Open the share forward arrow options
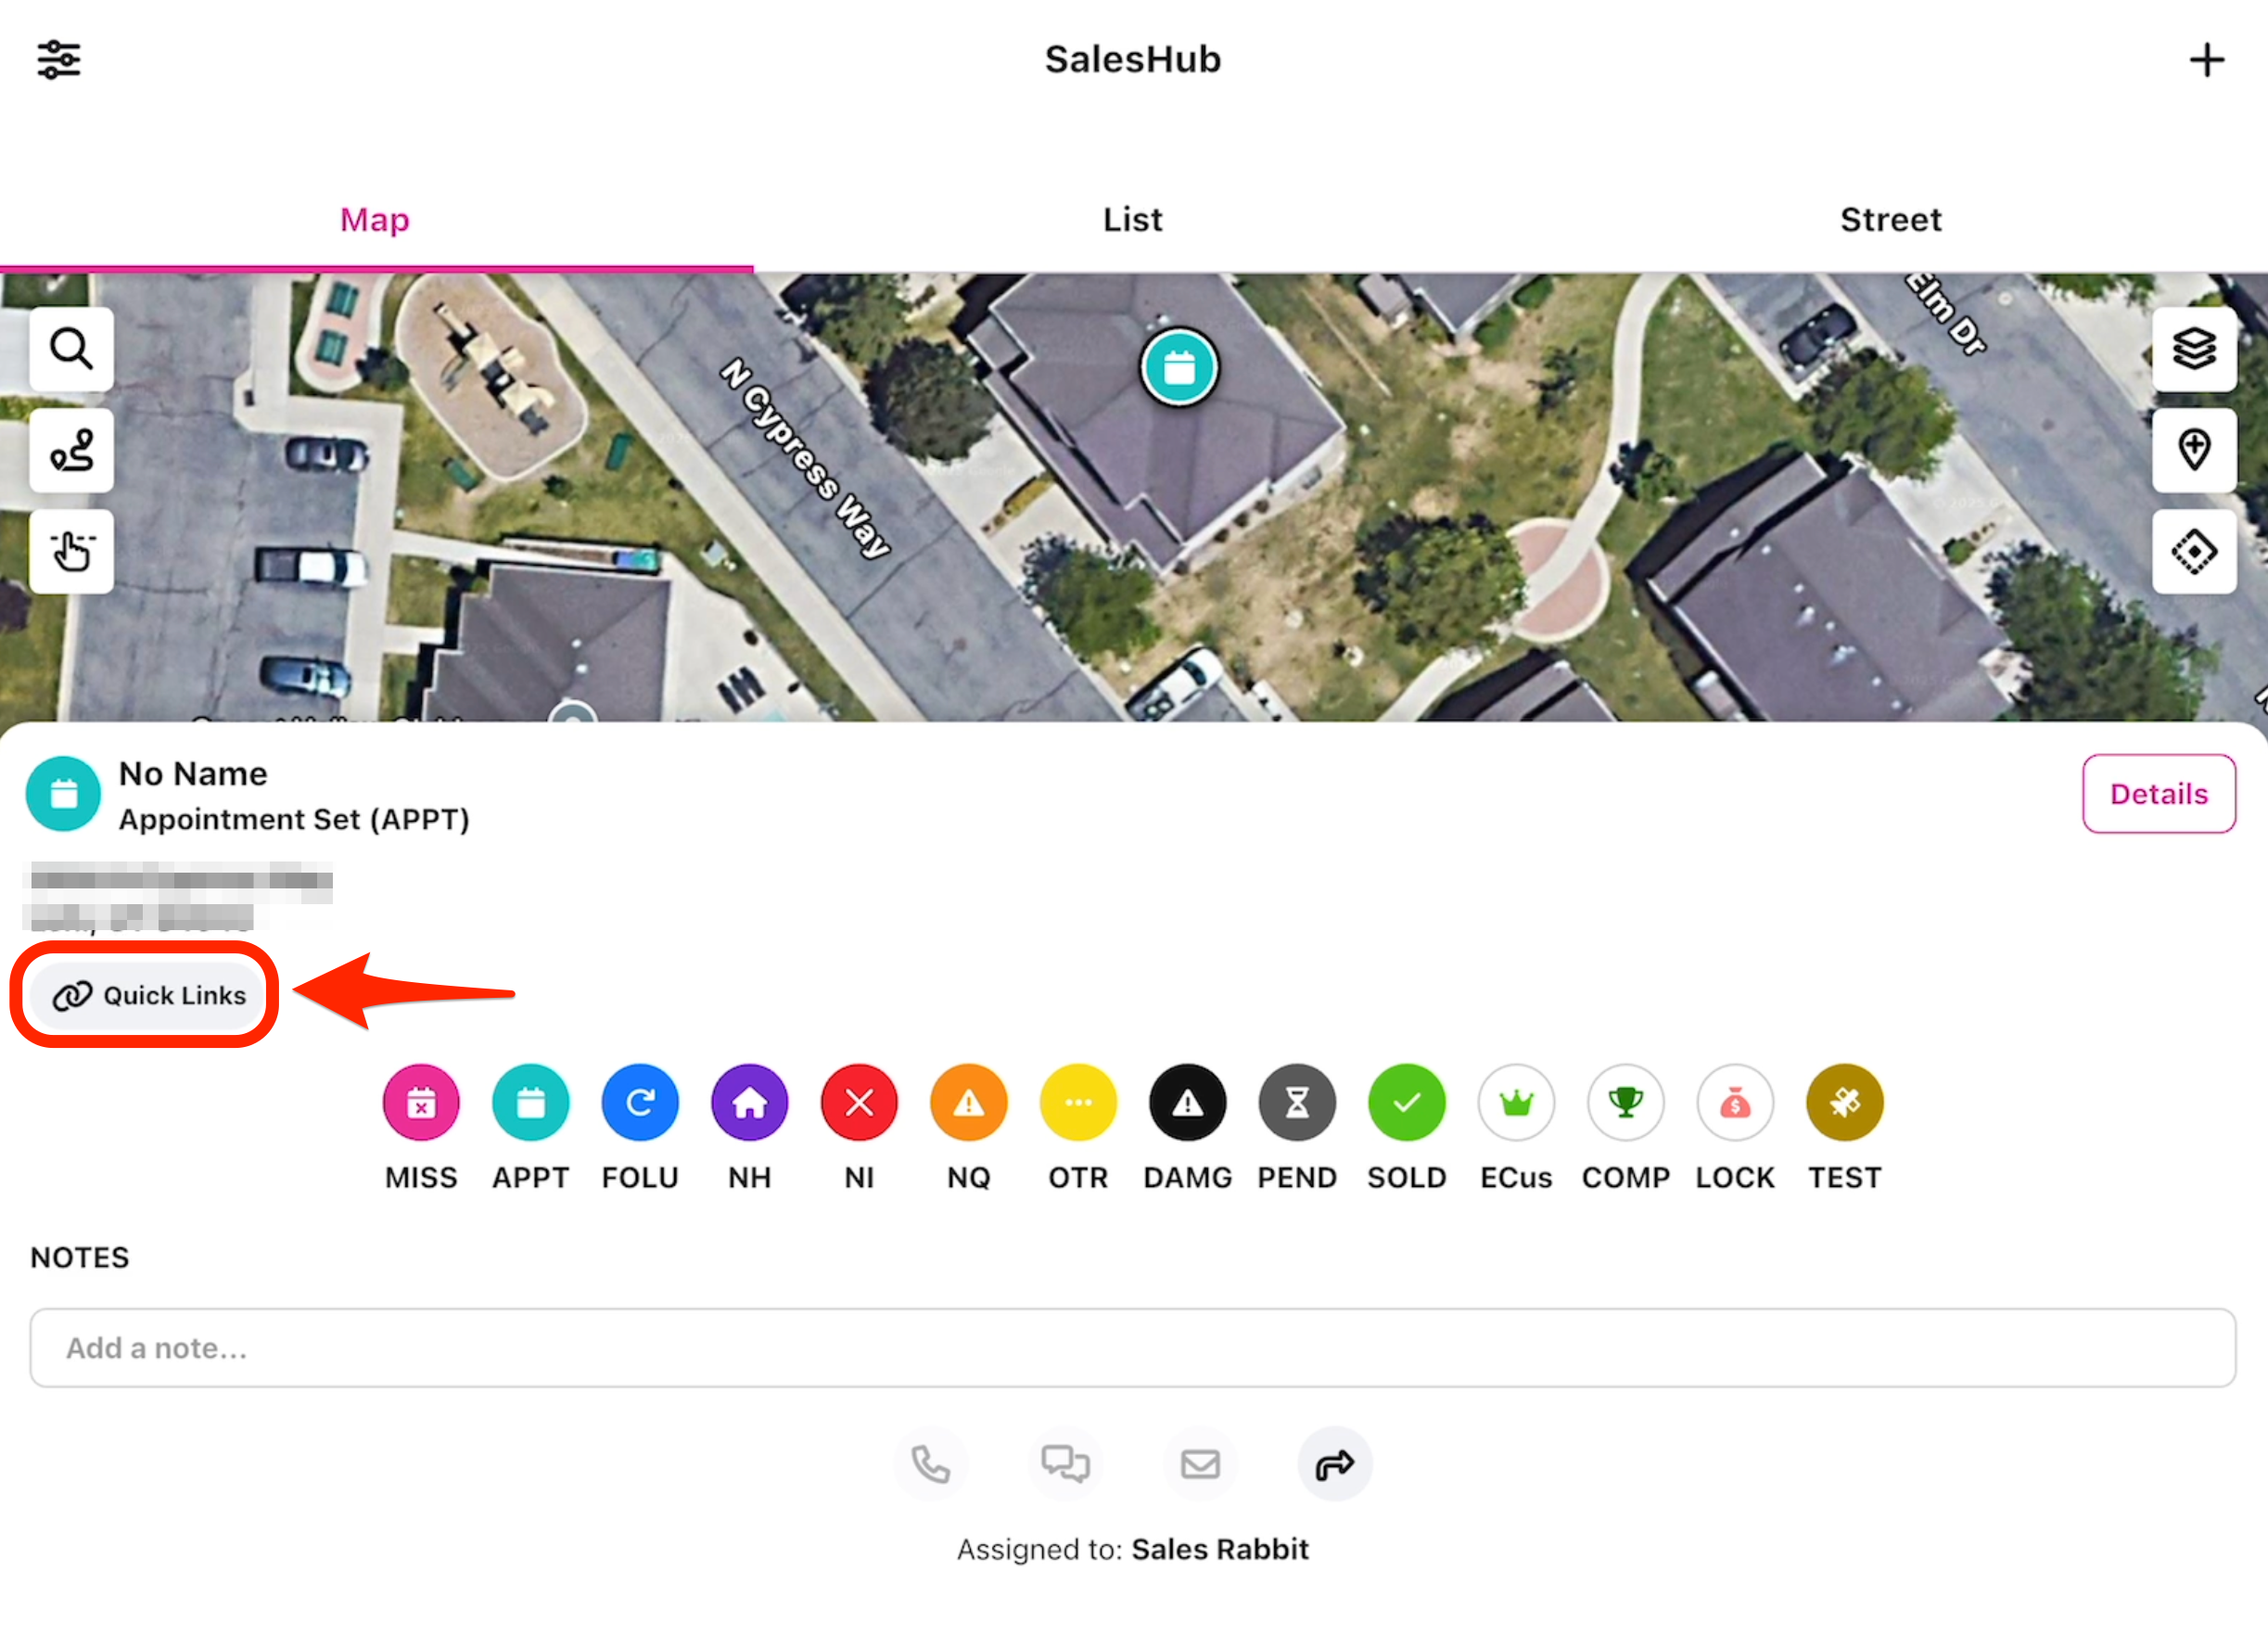The image size is (2268, 1634). [1334, 1464]
